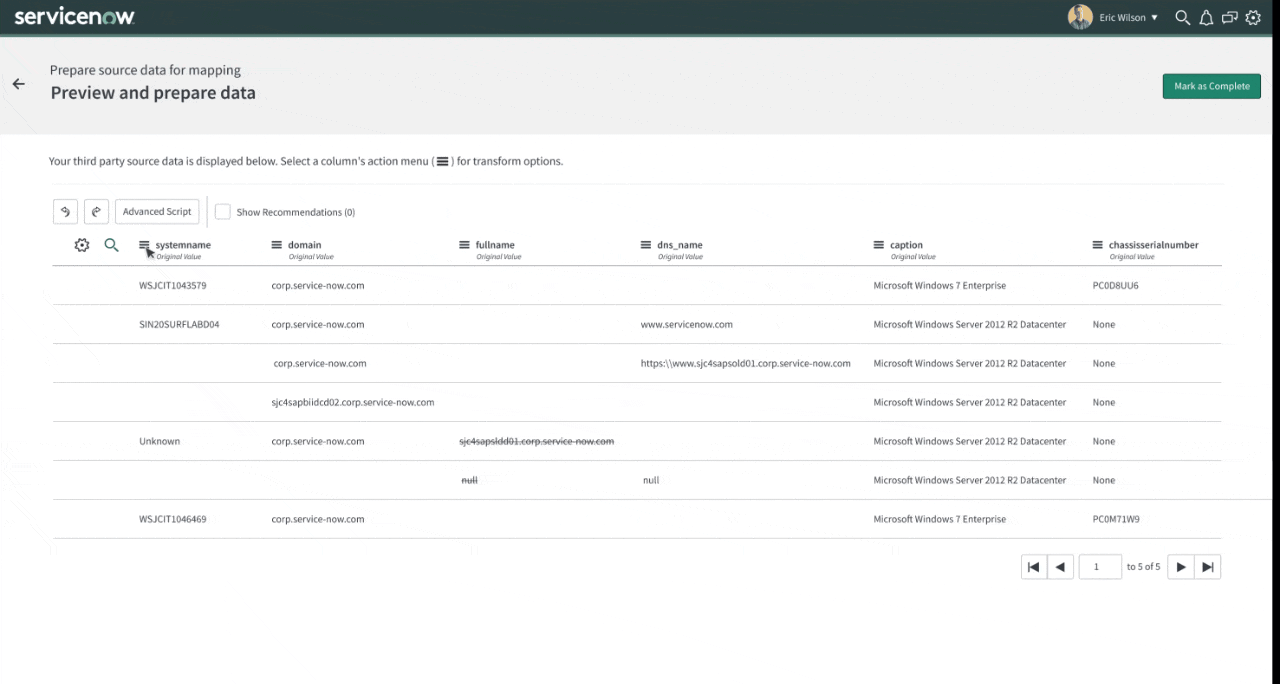The image size is (1280, 684).
Task: Click the https sjc4sapsold01 dns_name cell
Action: coord(746,364)
